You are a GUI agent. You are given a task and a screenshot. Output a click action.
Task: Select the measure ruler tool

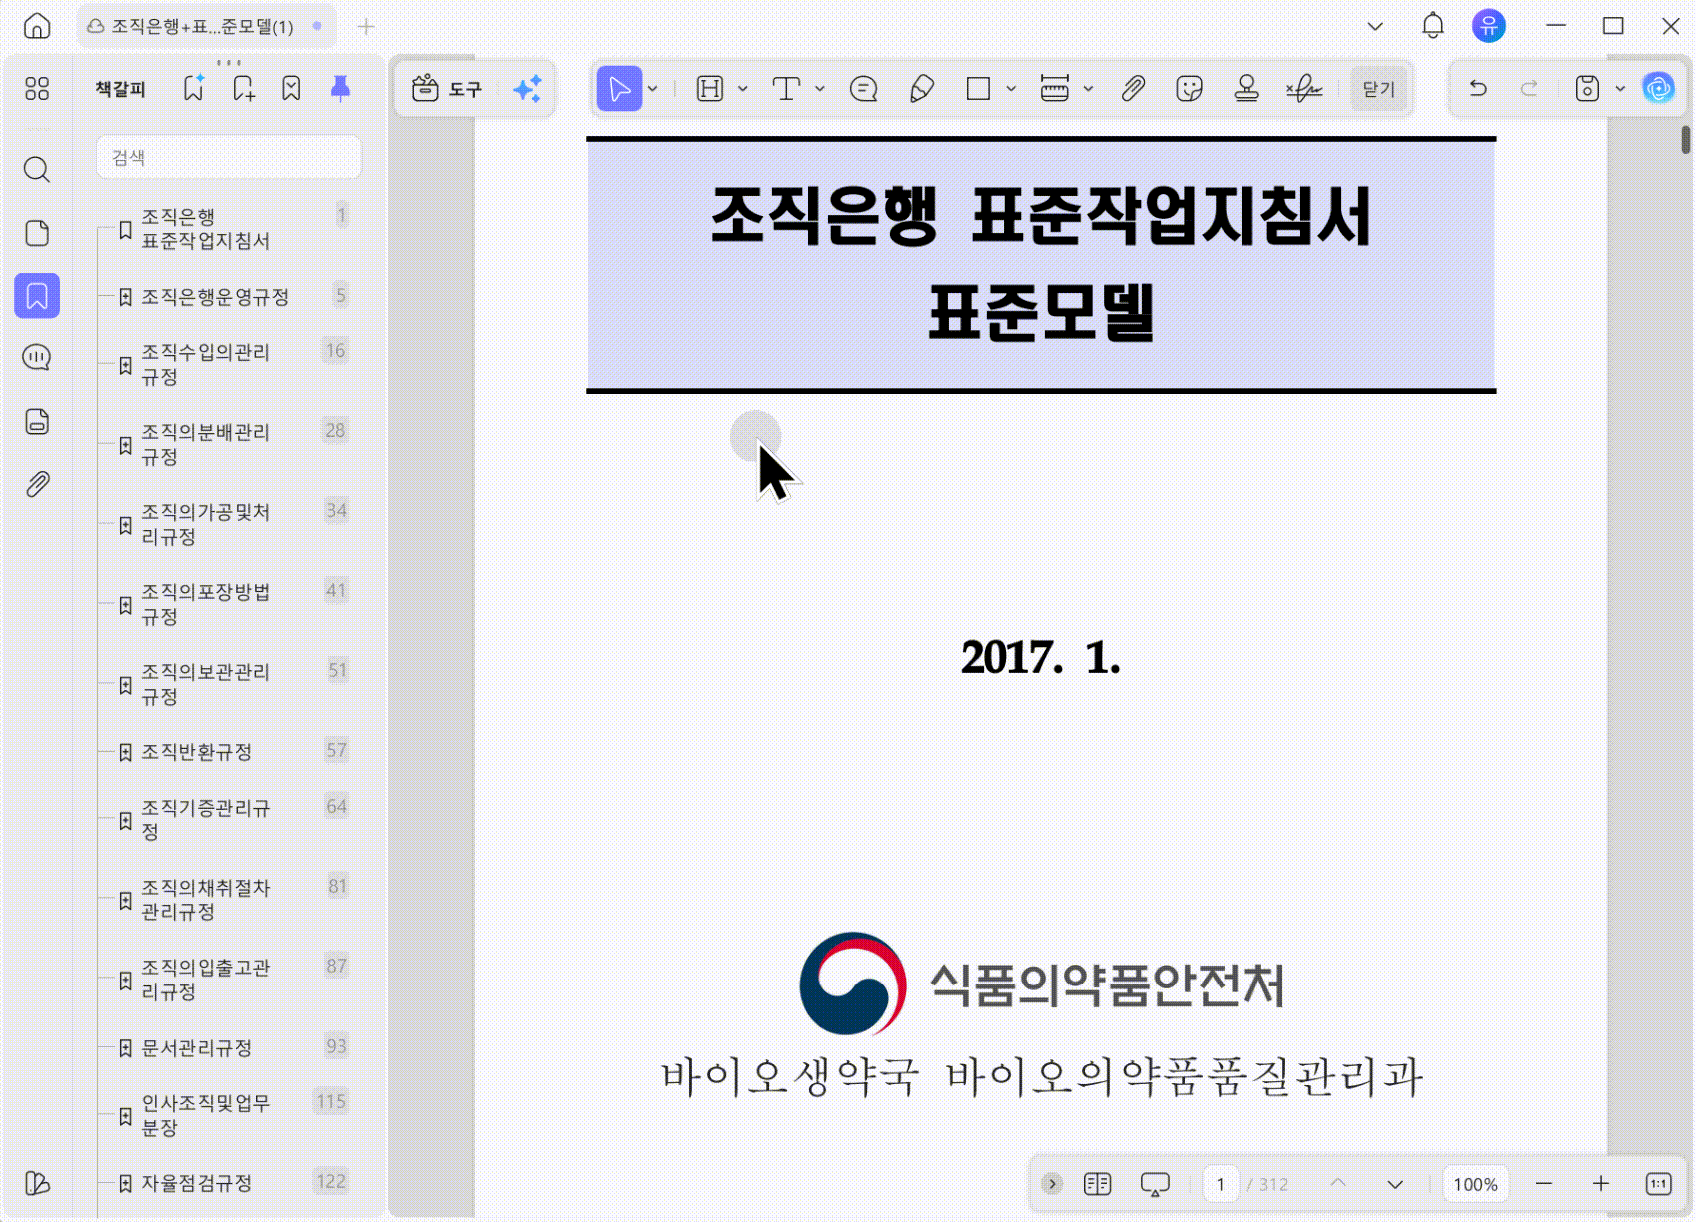pyautogui.click(x=1055, y=89)
